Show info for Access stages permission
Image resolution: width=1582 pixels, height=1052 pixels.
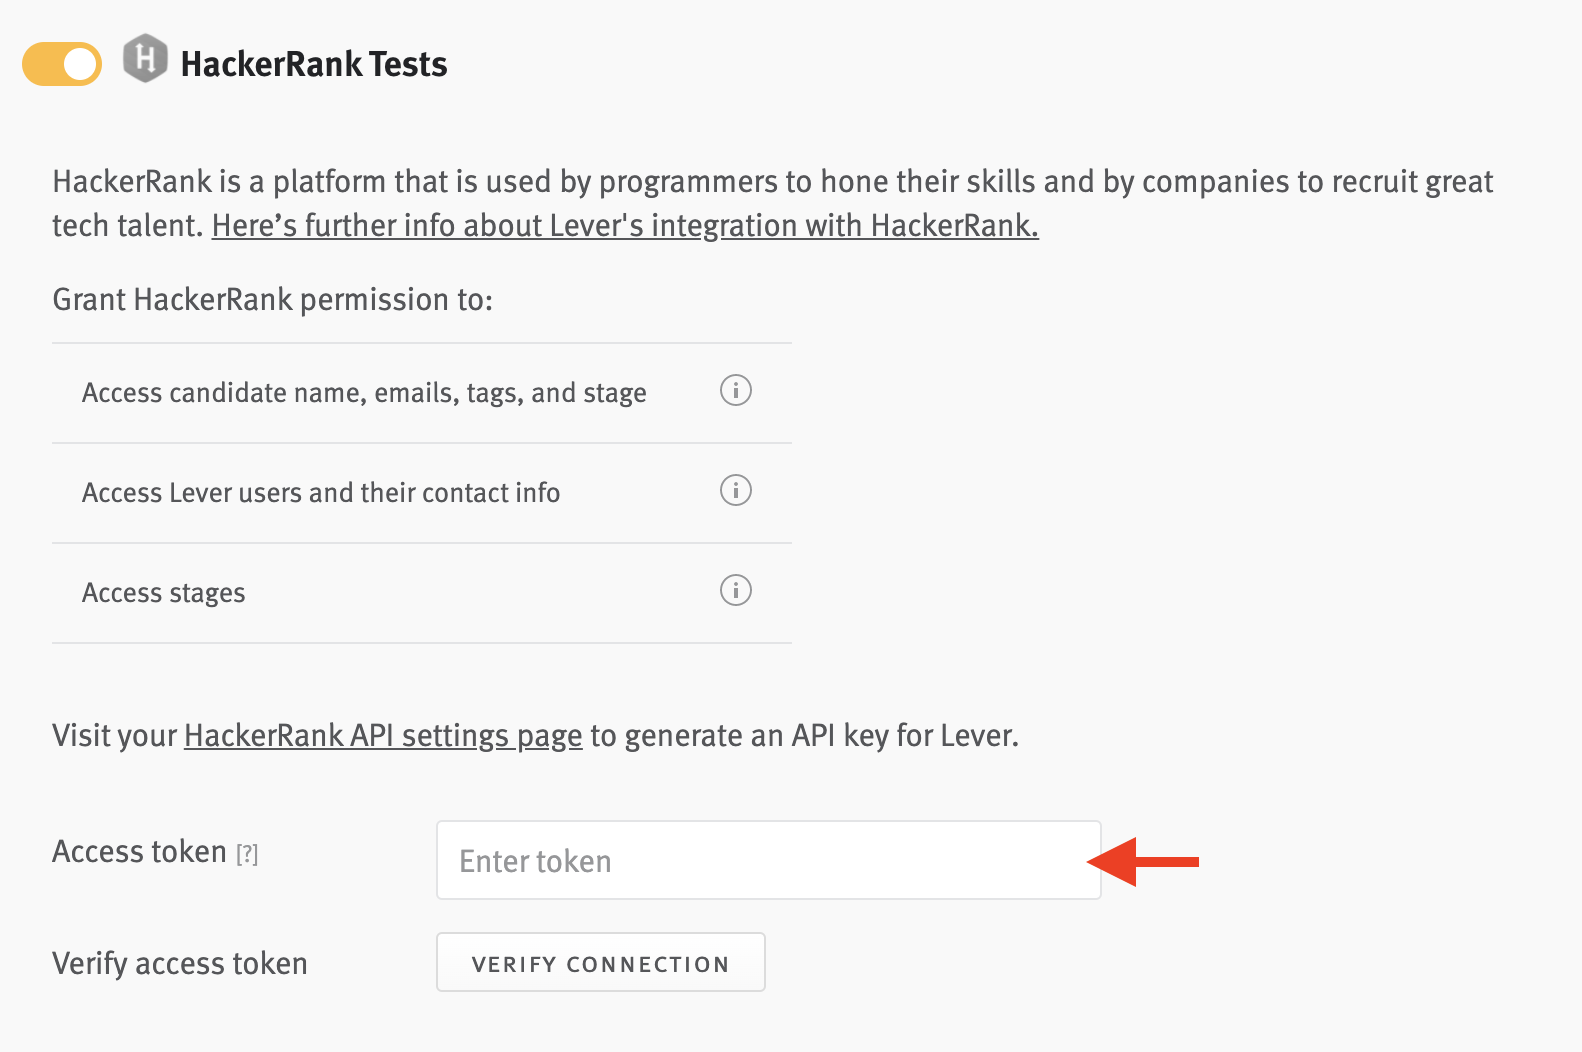pos(736,590)
